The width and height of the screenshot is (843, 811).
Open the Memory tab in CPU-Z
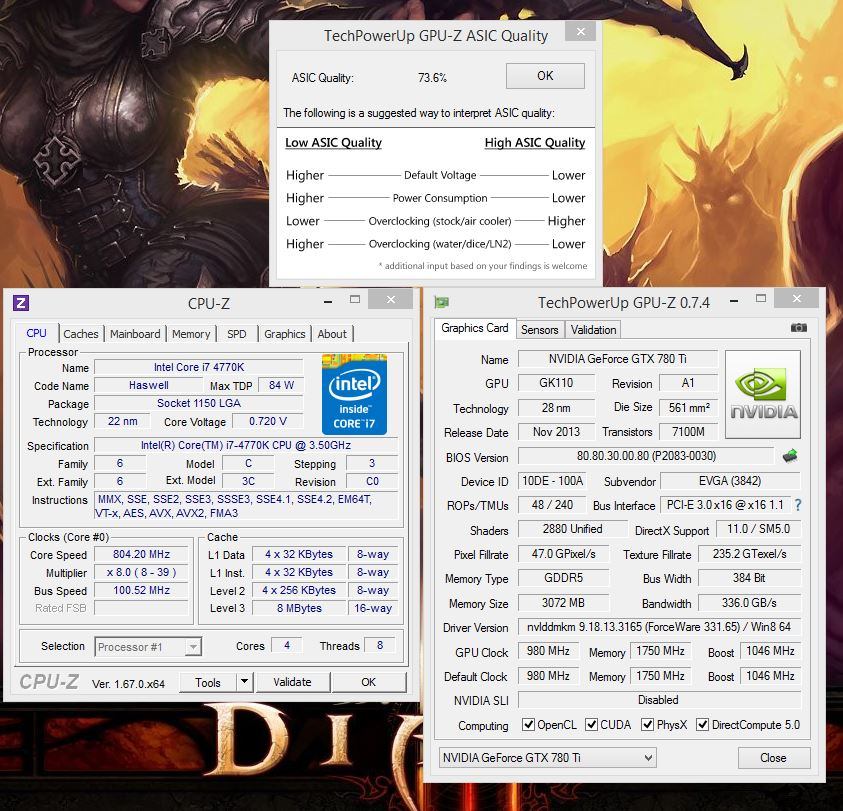click(x=191, y=334)
